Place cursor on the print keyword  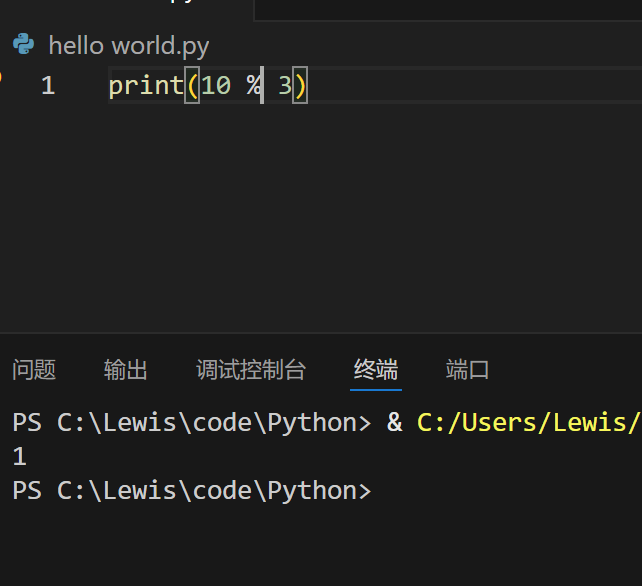point(145,86)
